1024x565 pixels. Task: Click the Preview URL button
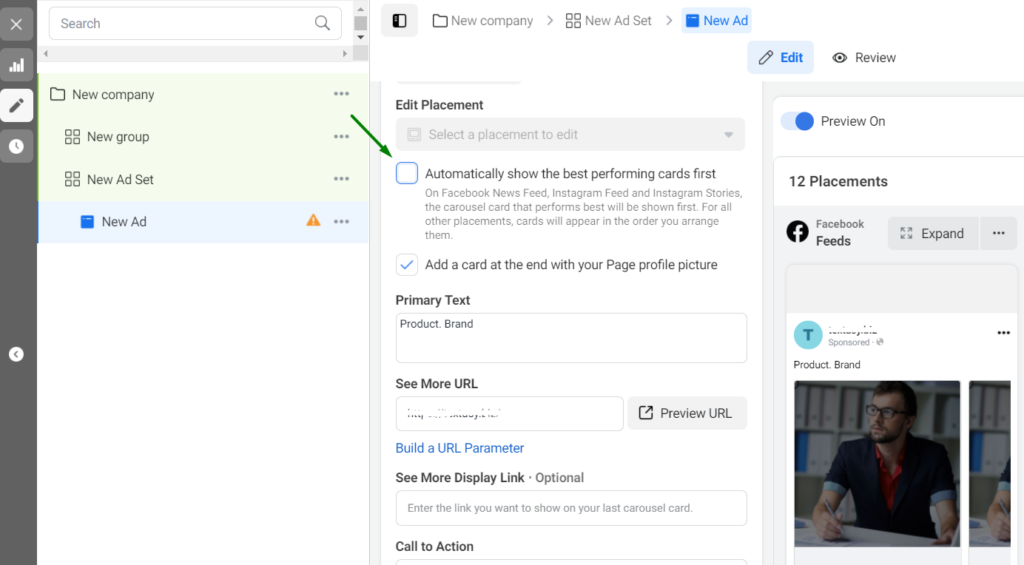pos(687,413)
